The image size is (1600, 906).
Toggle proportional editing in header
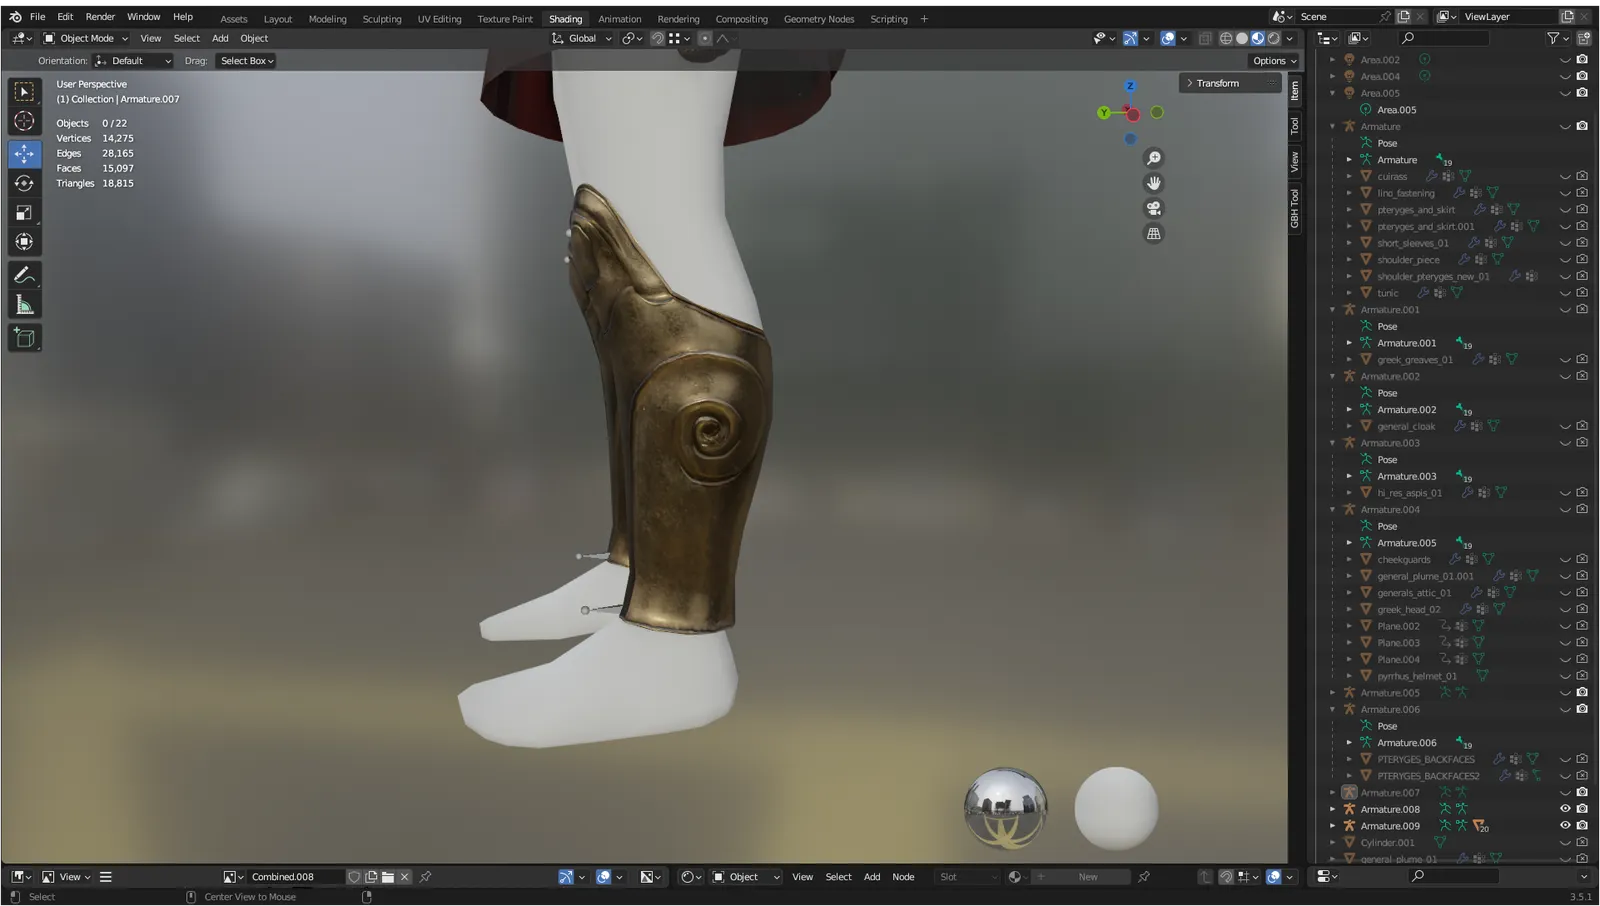[x=705, y=38]
